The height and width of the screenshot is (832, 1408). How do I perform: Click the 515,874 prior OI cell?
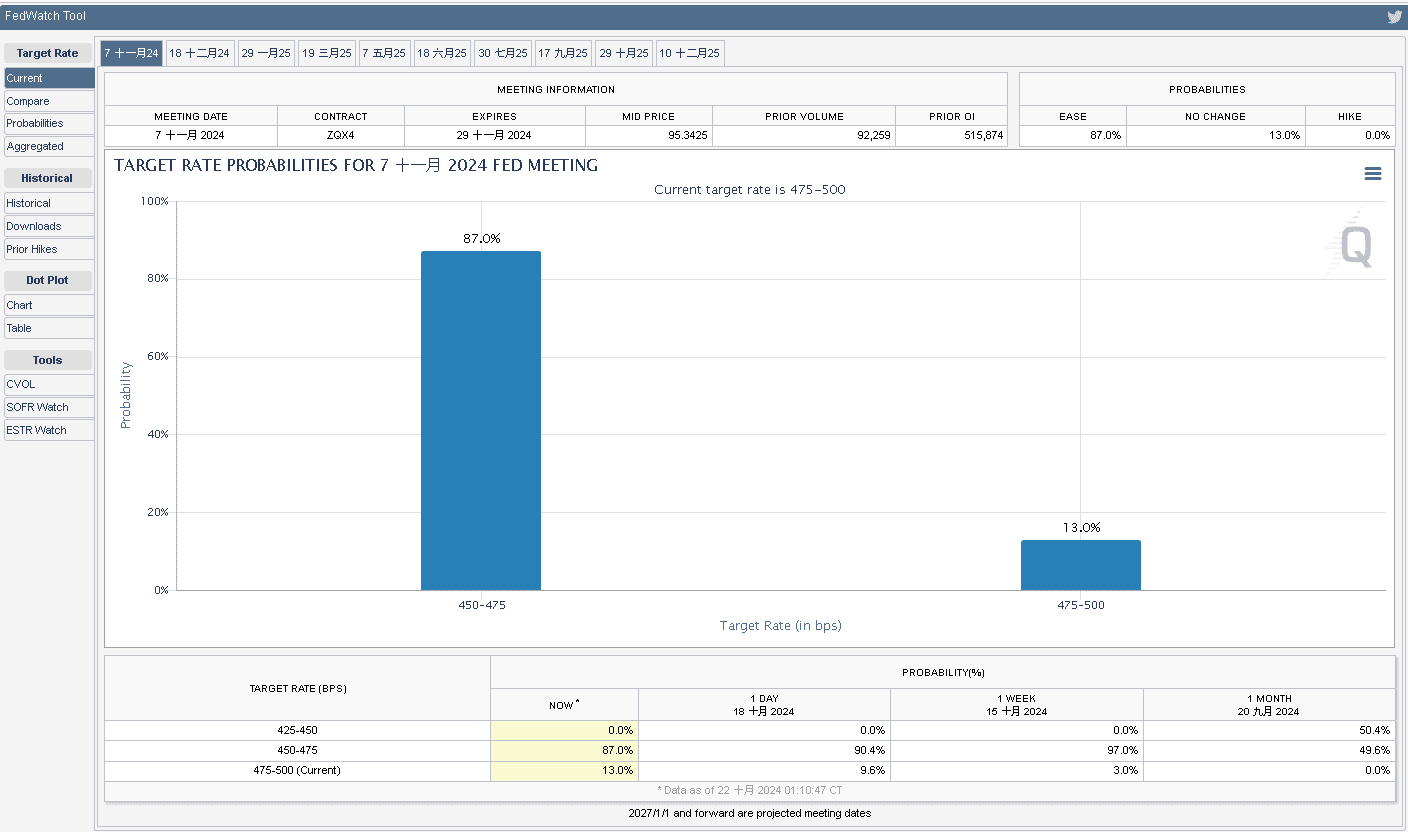pyautogui.click(x=952, y=135)
